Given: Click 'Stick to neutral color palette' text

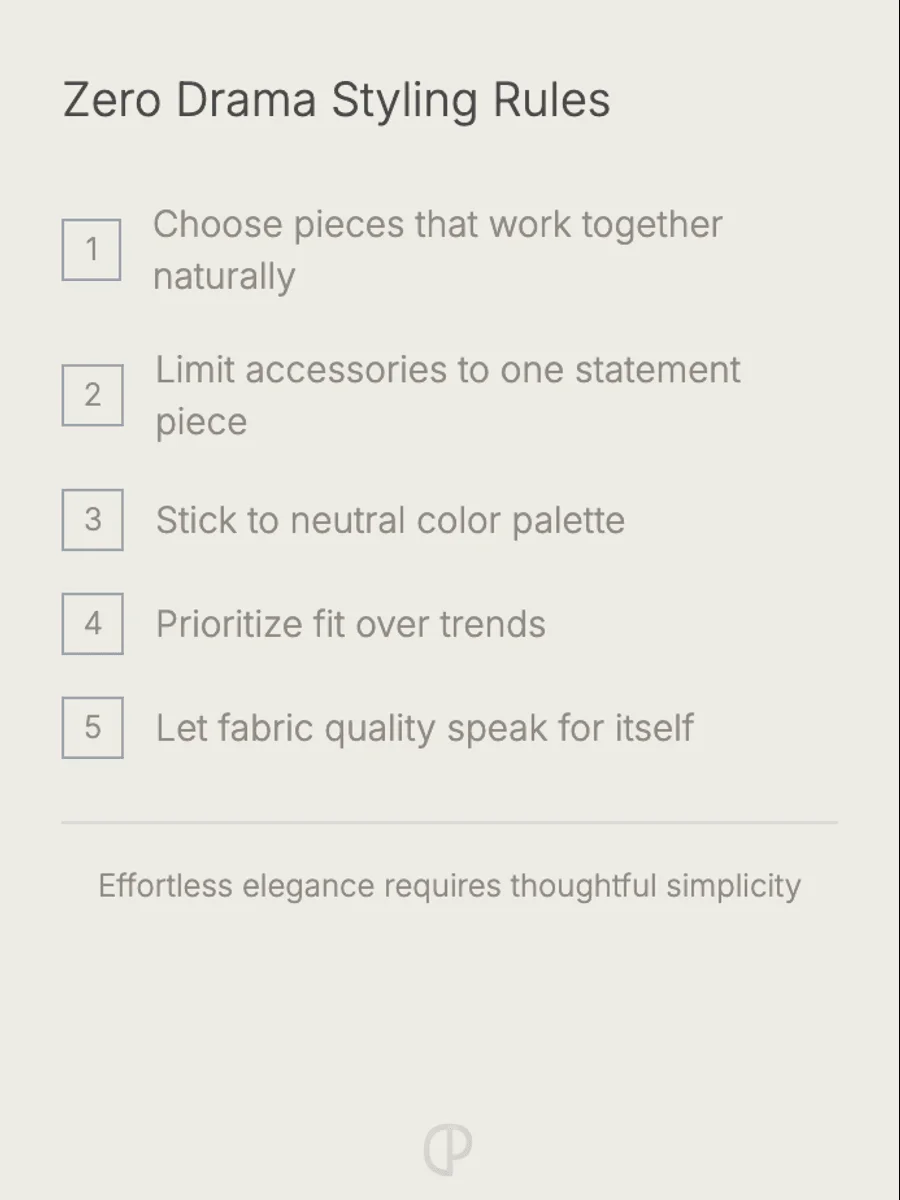Looking at the screenshot, I should click(x=390, y=521).
